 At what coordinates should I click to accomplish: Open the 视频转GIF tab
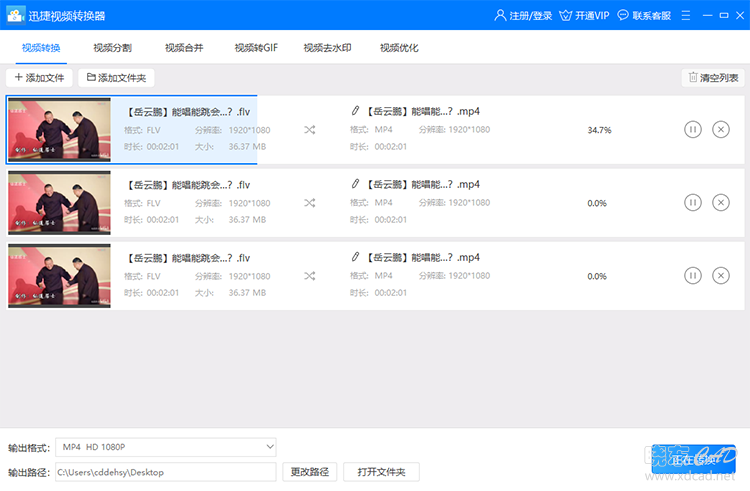pos(256,48)
